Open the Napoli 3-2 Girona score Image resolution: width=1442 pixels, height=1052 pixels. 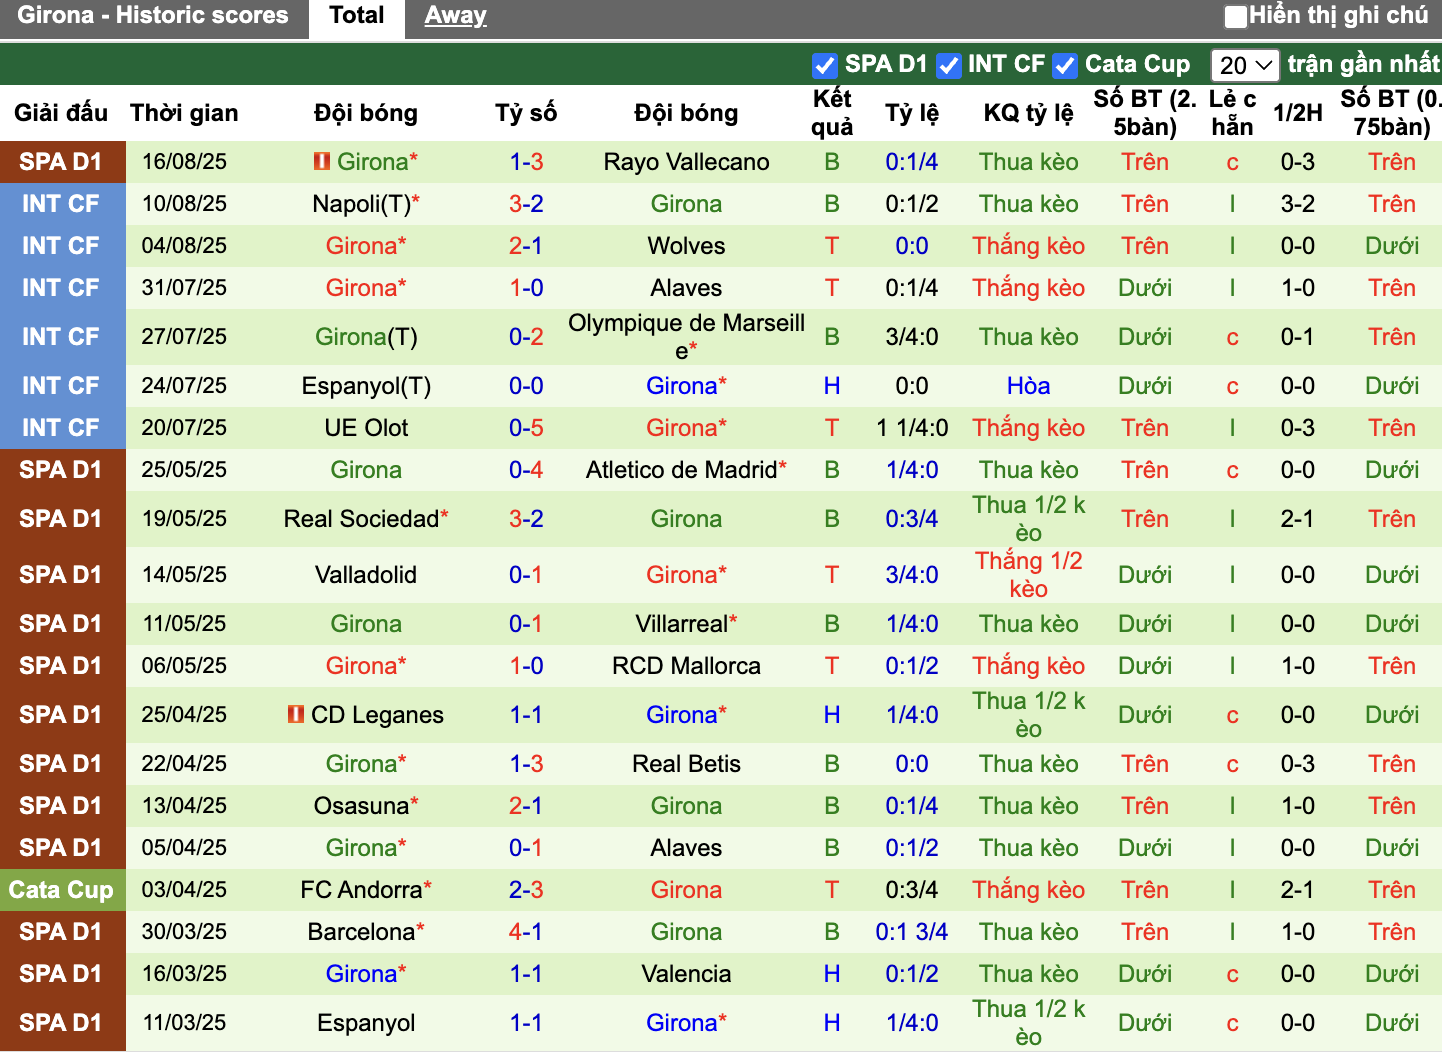click(x=526, y=204)
